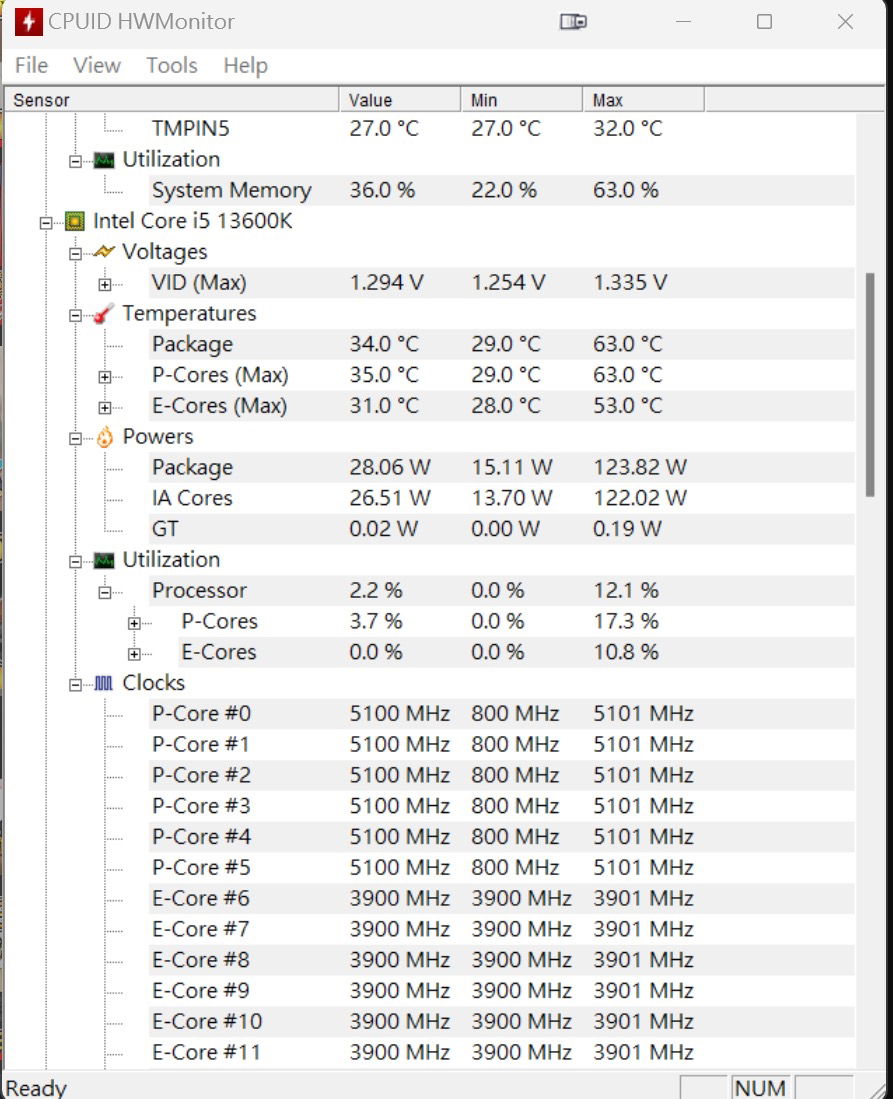This screenshot has height=1099, width=893.
Task: Click the Intel Core i5 13600K chip icon
Action: click(x=74, y=221)
